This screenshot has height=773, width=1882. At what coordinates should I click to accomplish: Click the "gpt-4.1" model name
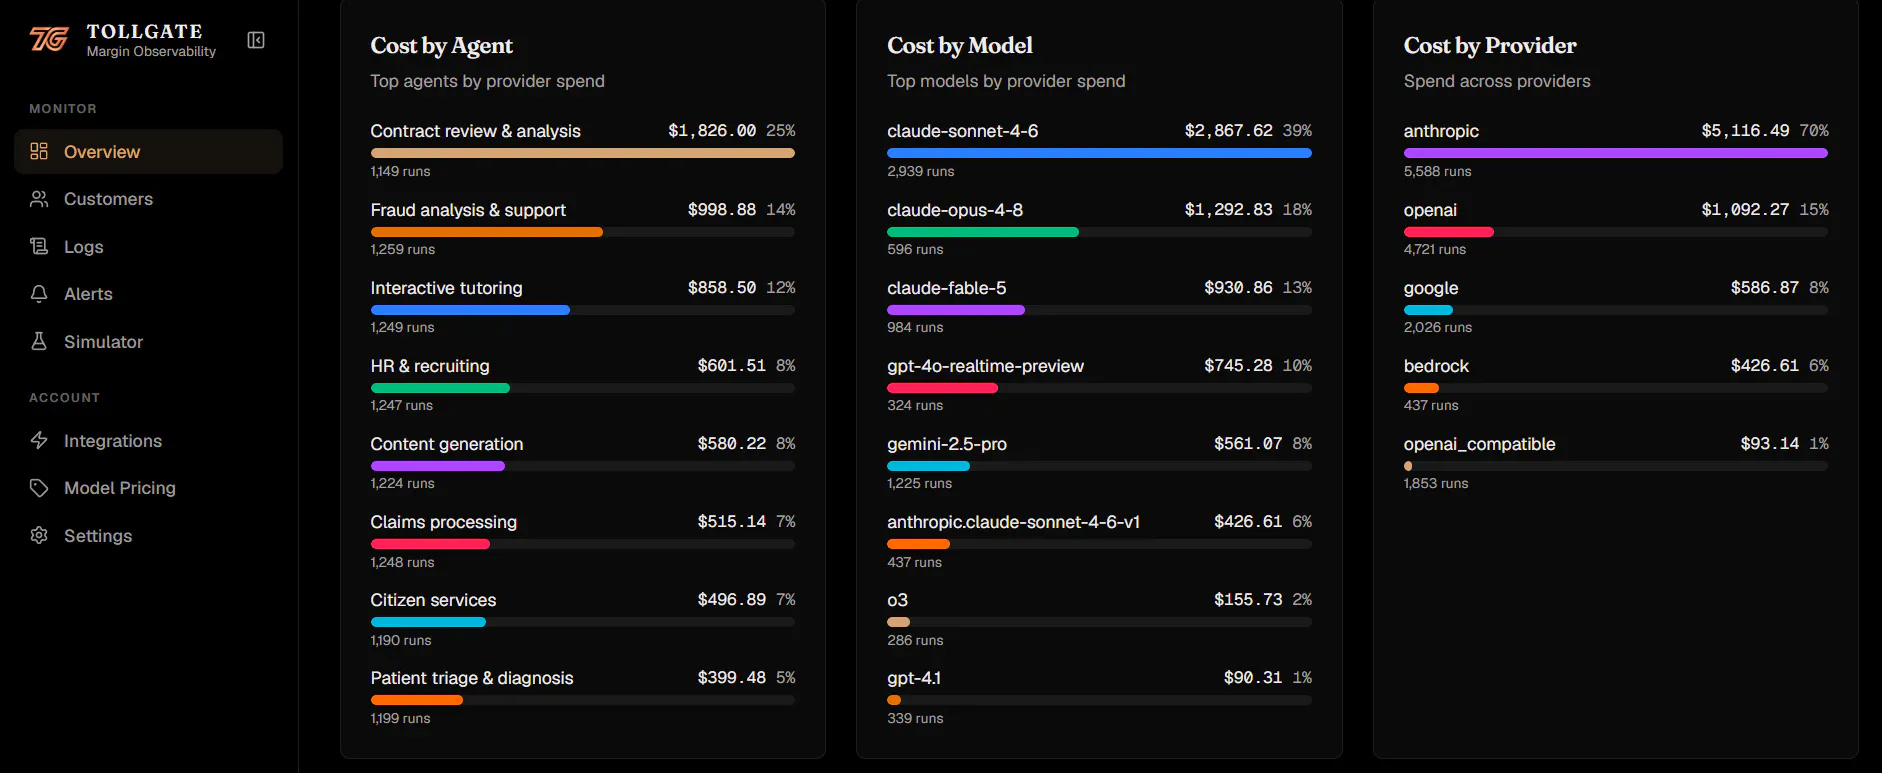[914, 678]
